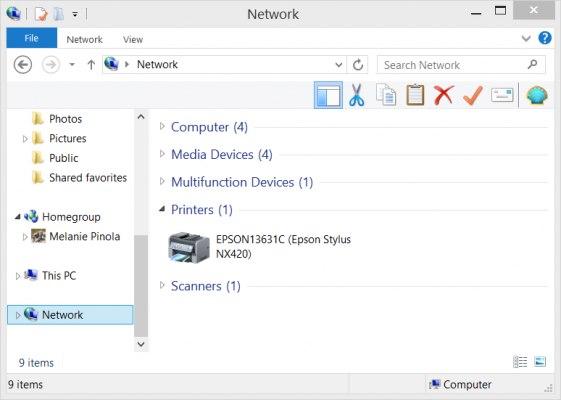The height and width of the screenshot is (400, 561).
Task: Click the red X Delete icon
Action: [x=444, y=95]
